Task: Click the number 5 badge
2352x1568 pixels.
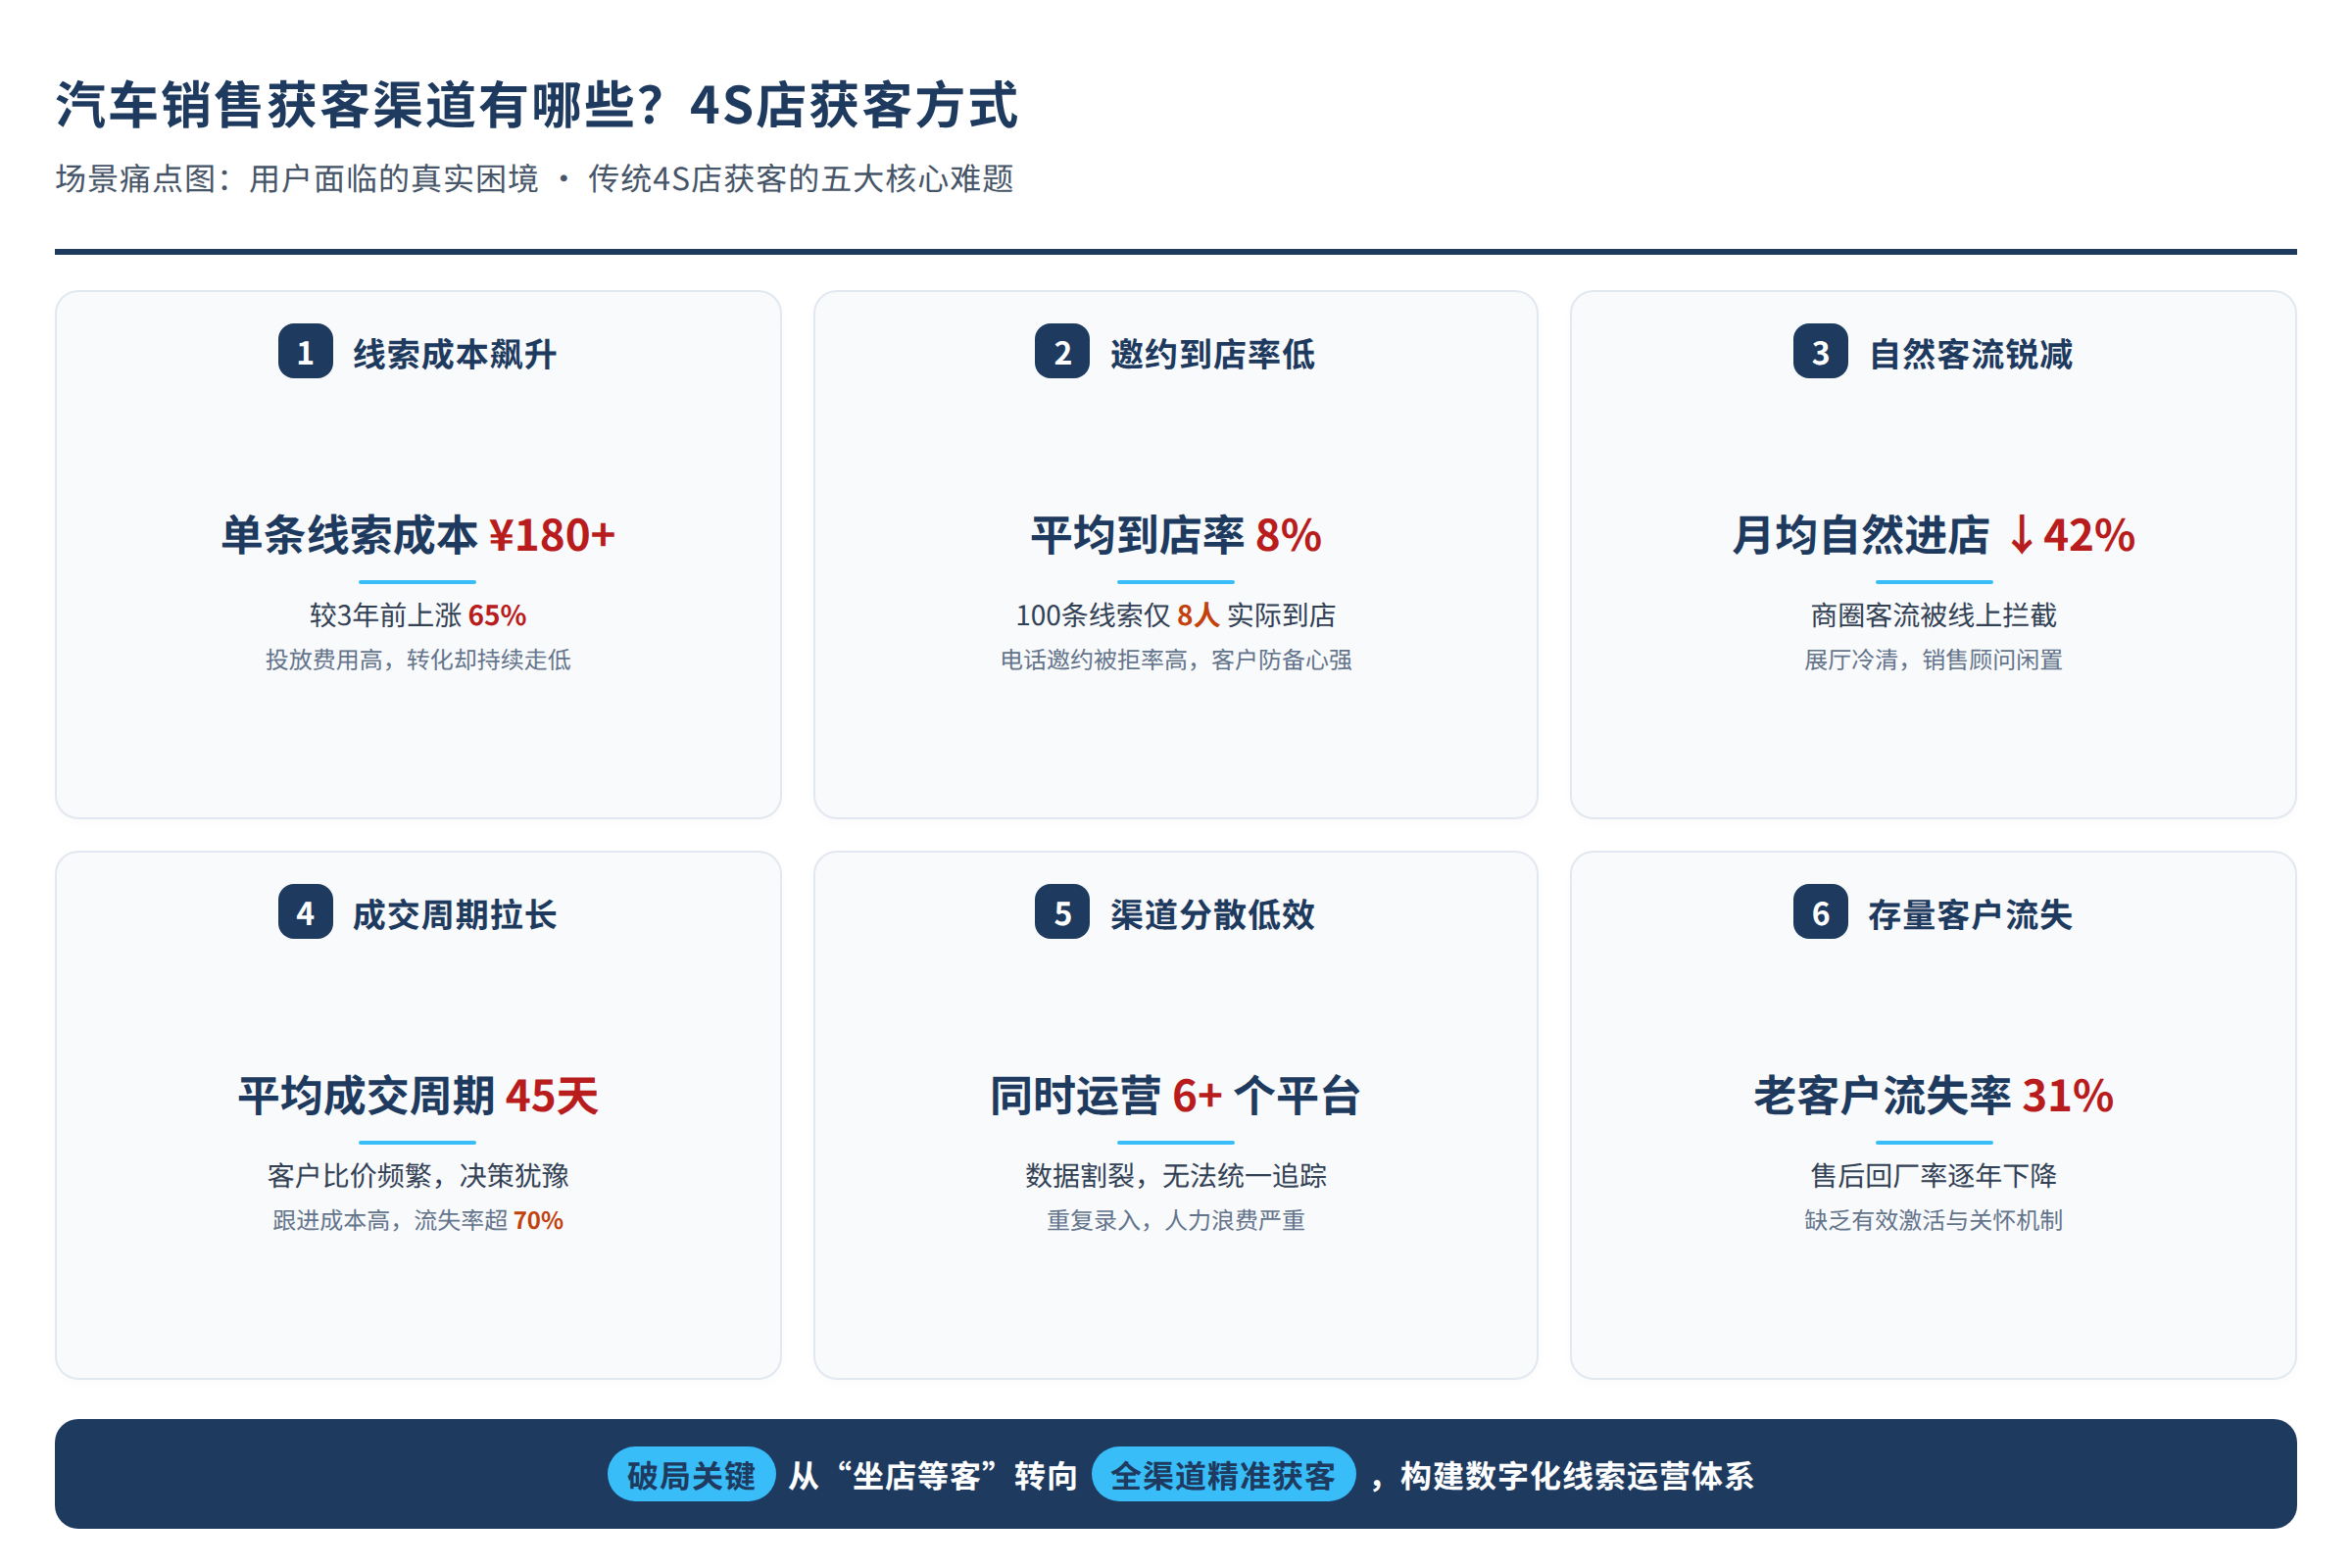Action: click(x=1062, y=912)
